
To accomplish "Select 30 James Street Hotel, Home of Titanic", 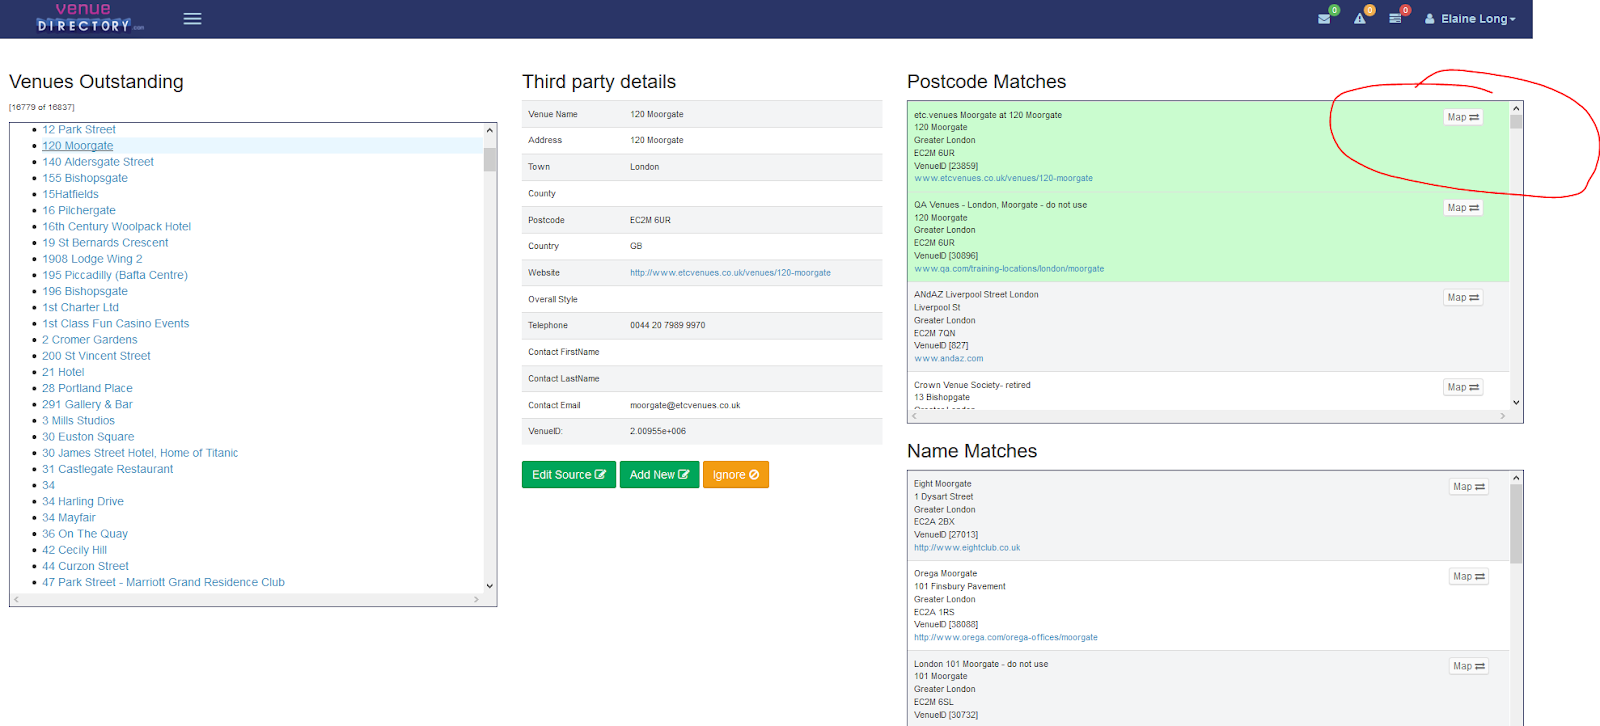I will [x=140, y=453].
